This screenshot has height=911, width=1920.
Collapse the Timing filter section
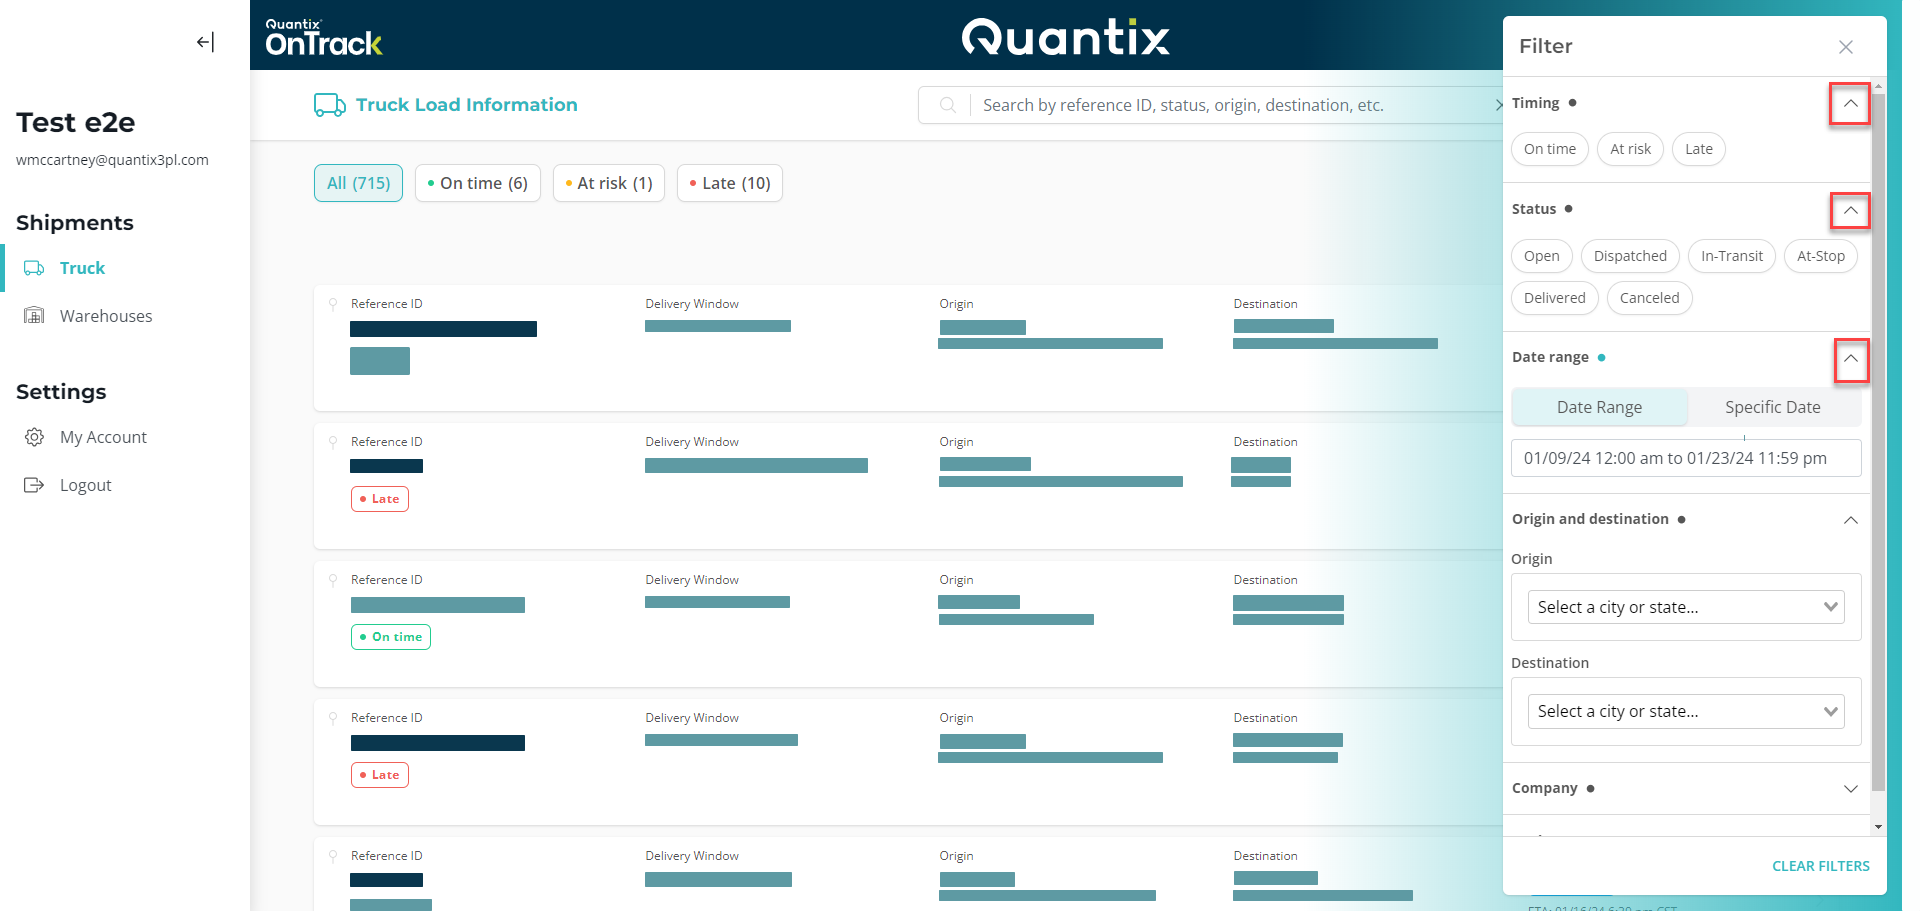click(x=1849, y=103)
